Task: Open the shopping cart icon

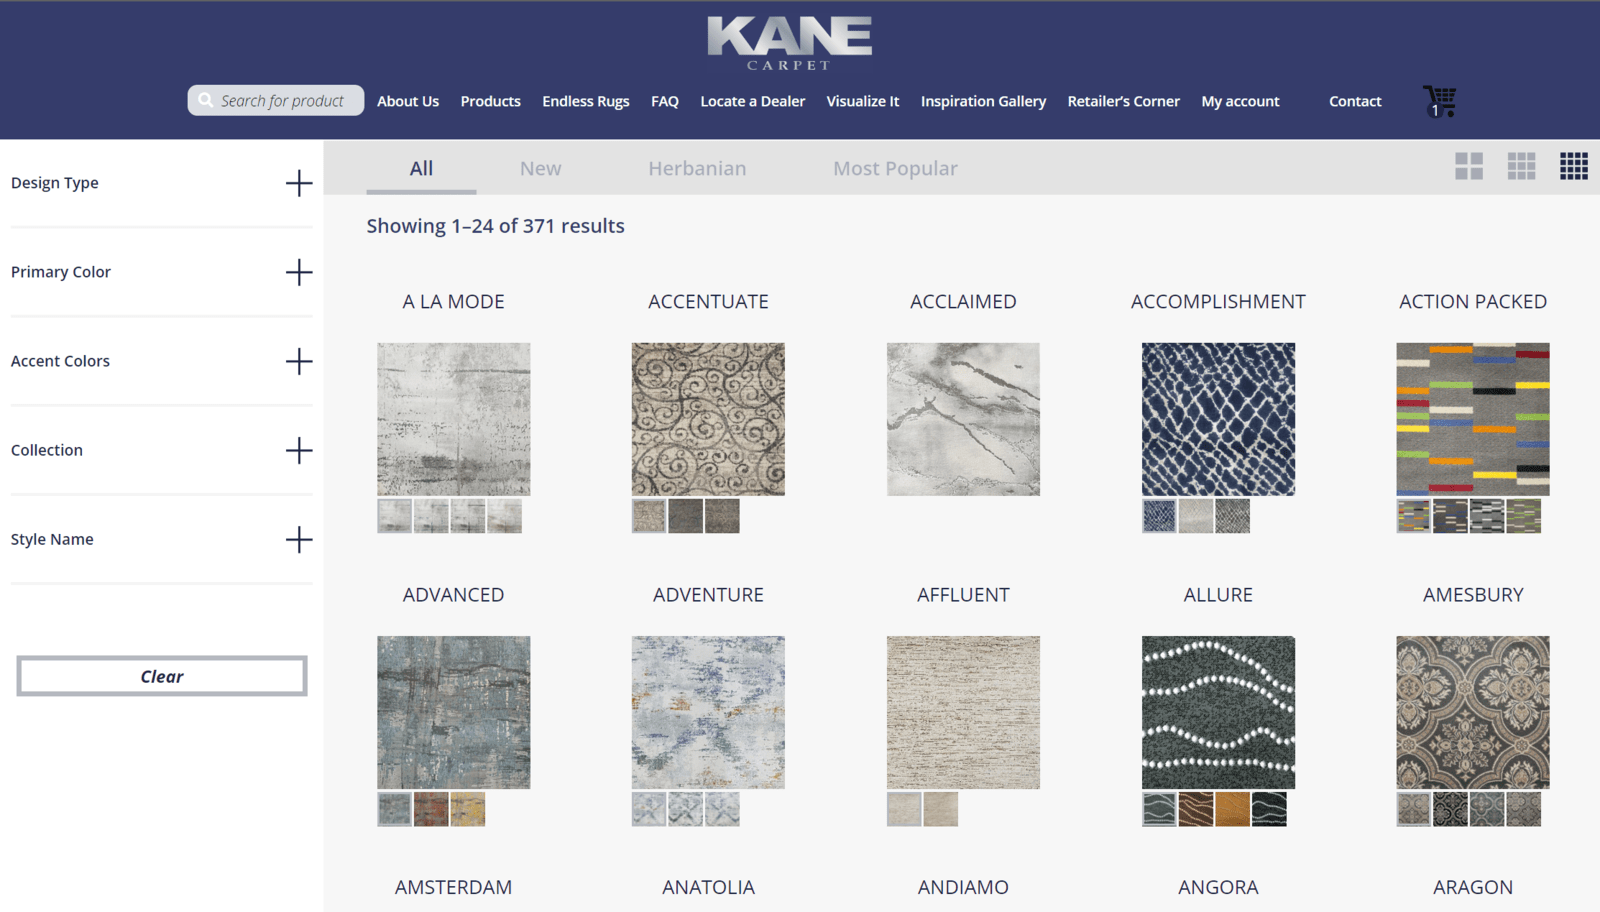Action: coord(1439,100)
